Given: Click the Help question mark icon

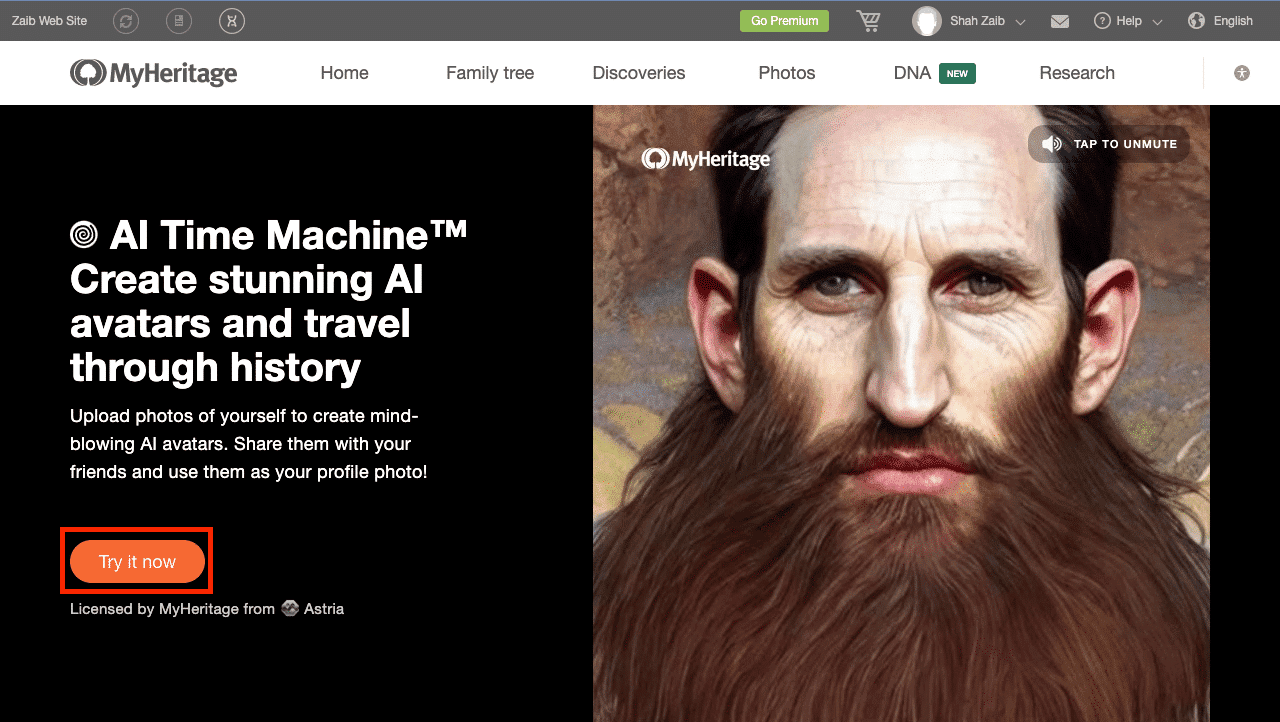Looking at the screenshot, I should tap(1102, 21).
